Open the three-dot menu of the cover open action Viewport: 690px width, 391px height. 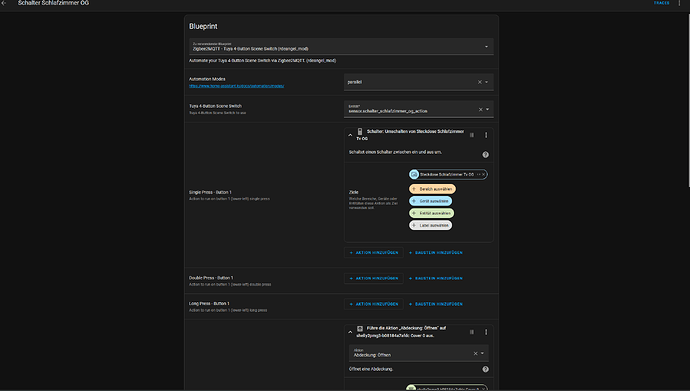tap(486, 332)
